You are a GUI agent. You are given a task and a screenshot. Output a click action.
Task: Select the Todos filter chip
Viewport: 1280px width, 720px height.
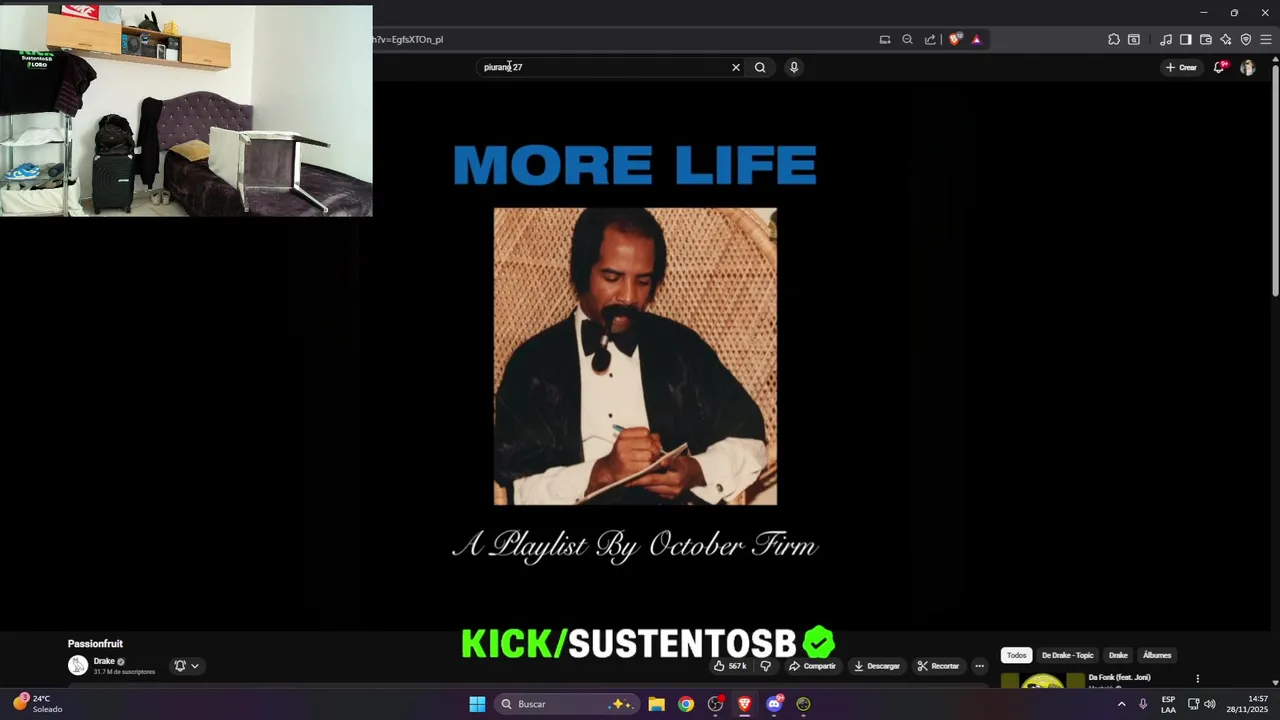(x=1016, y=655)
